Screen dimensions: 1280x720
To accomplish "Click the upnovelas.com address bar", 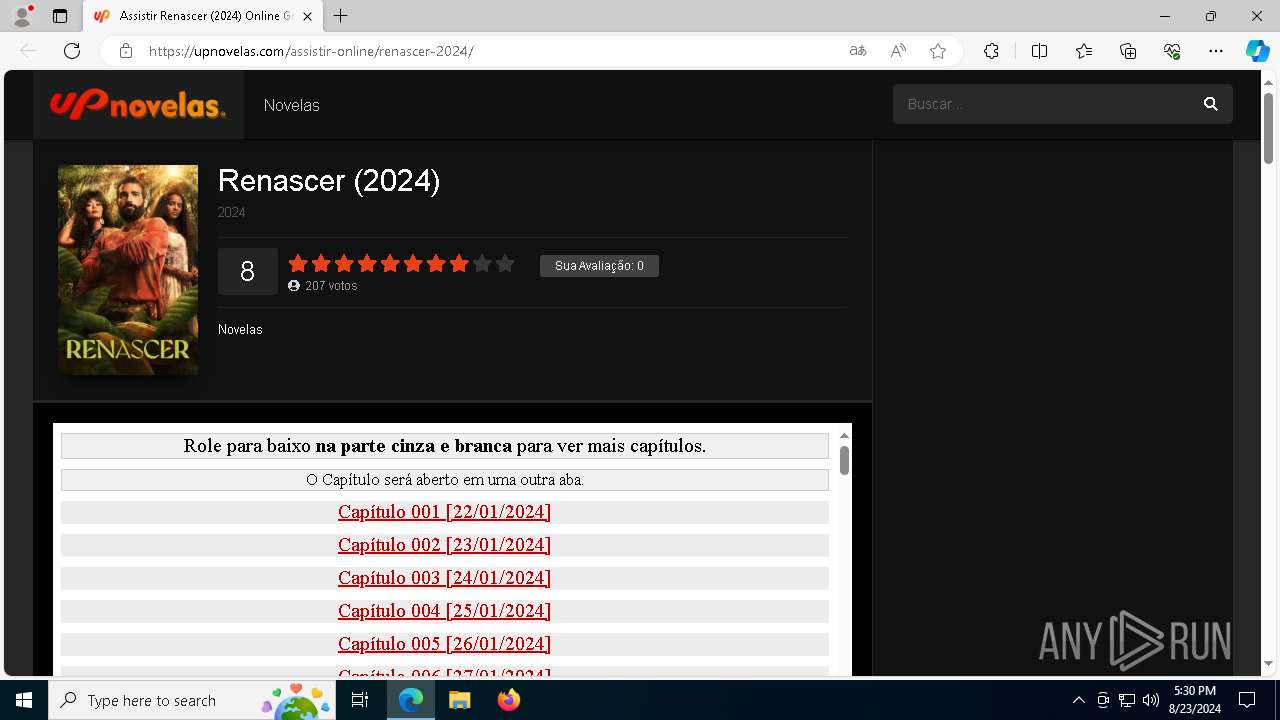I will 490,51.
